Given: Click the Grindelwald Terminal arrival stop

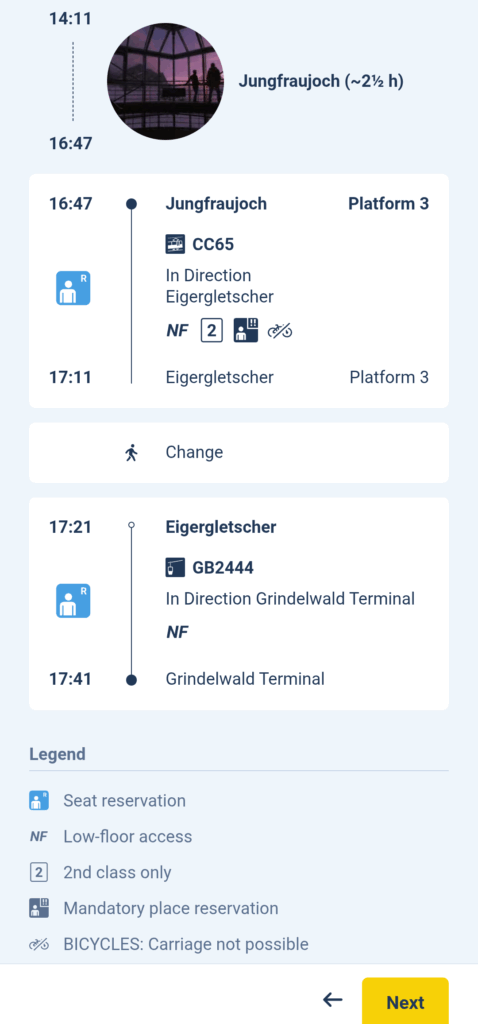Looking at the screenshot, I should pyautogui.click(x=245, y=679).
